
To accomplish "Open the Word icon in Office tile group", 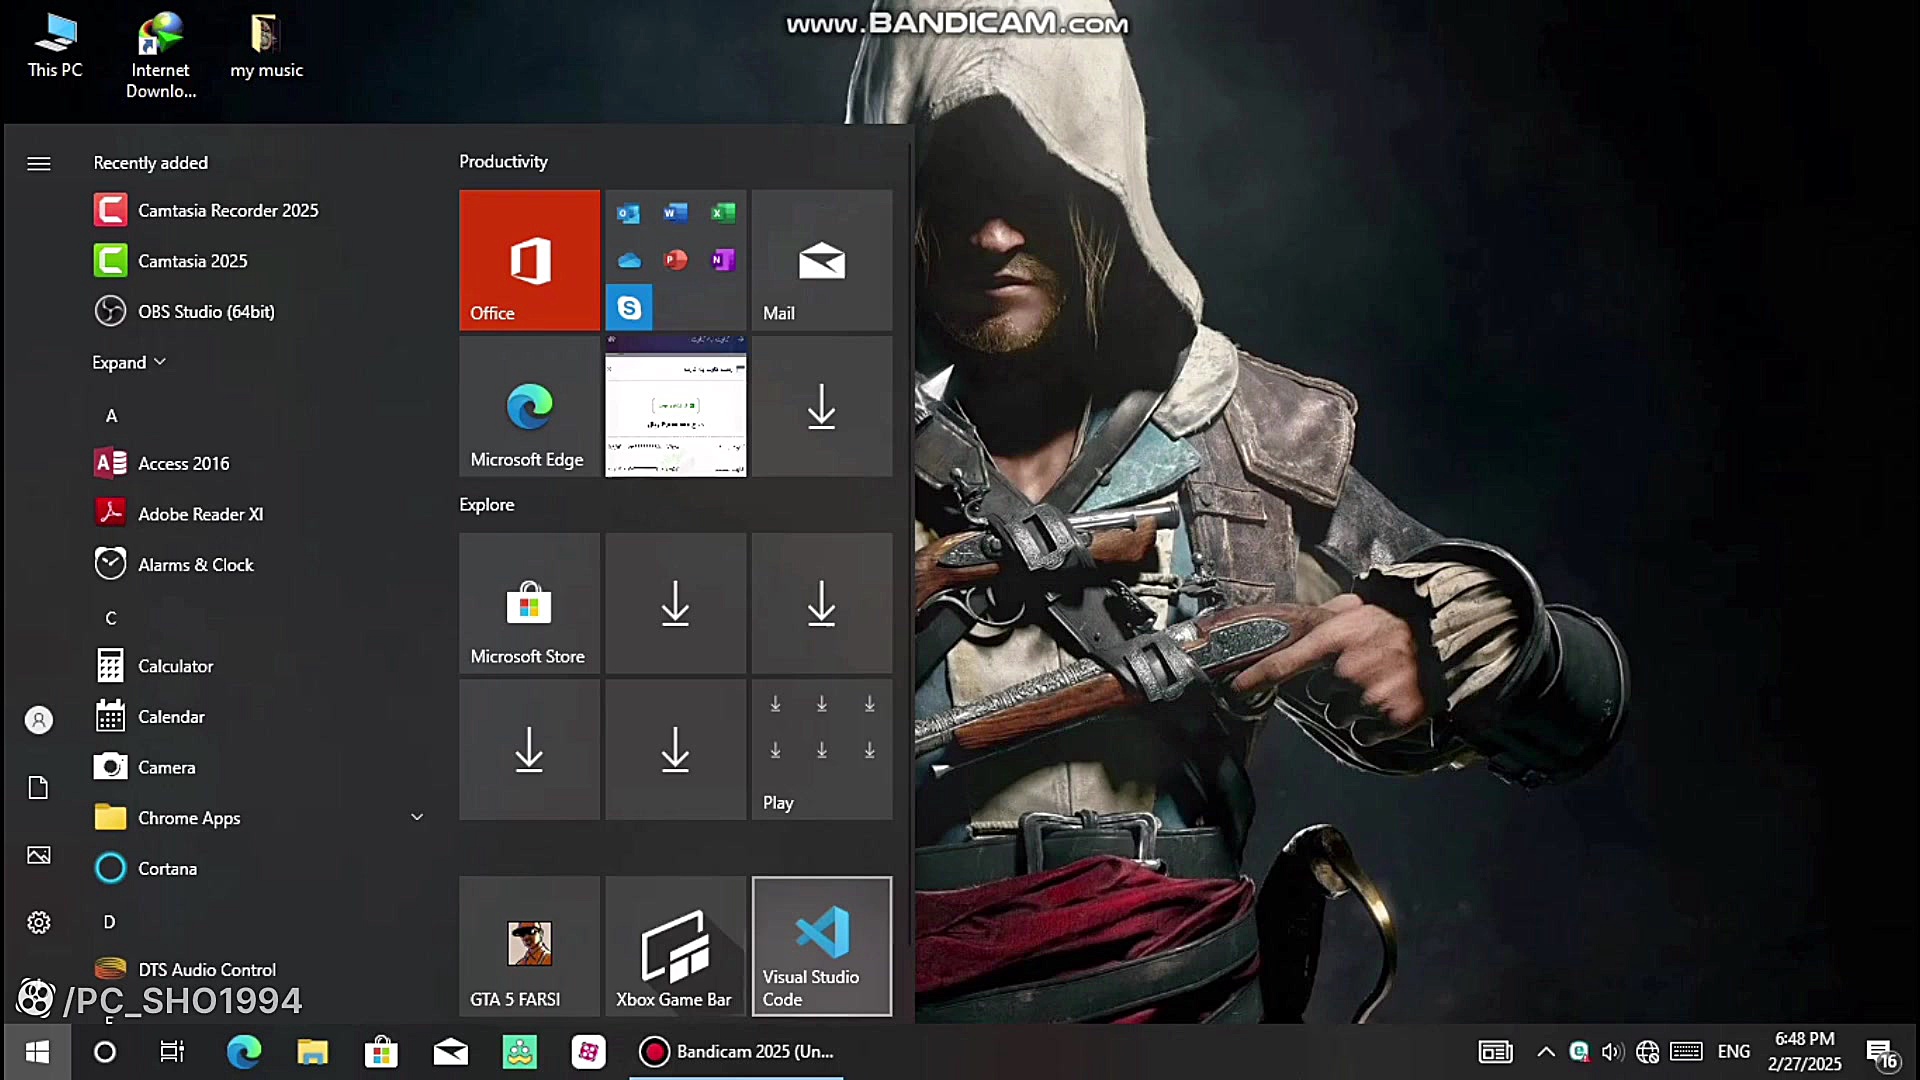I will click(675, 213).
